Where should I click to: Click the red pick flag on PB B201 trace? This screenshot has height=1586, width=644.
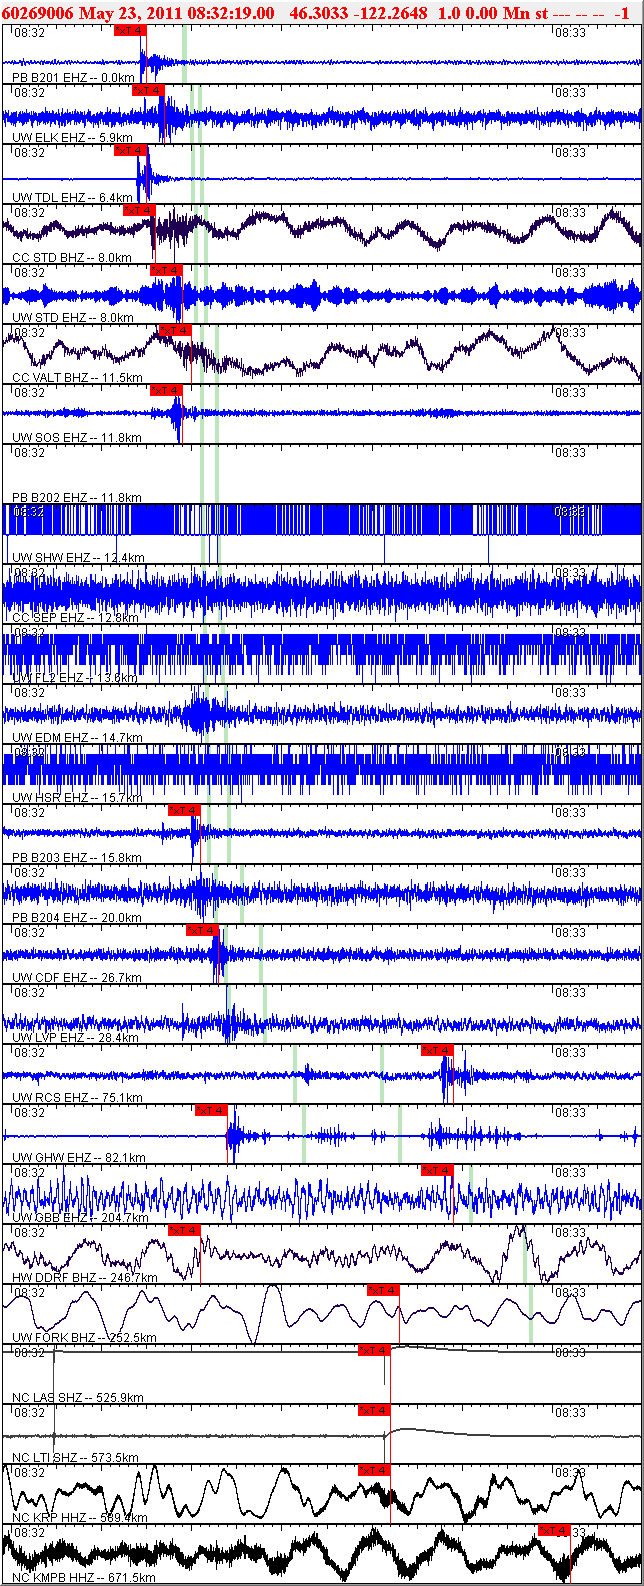[x=130, y=30]
